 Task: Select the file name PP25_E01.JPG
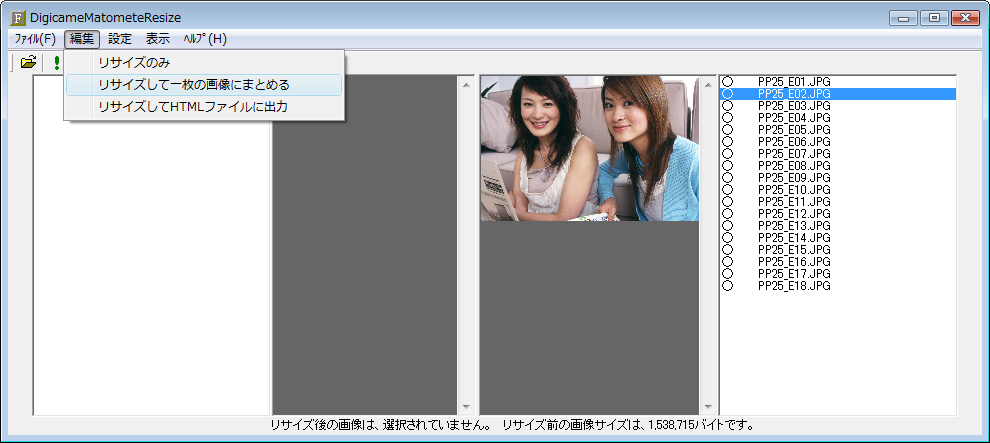coord(794,82)
